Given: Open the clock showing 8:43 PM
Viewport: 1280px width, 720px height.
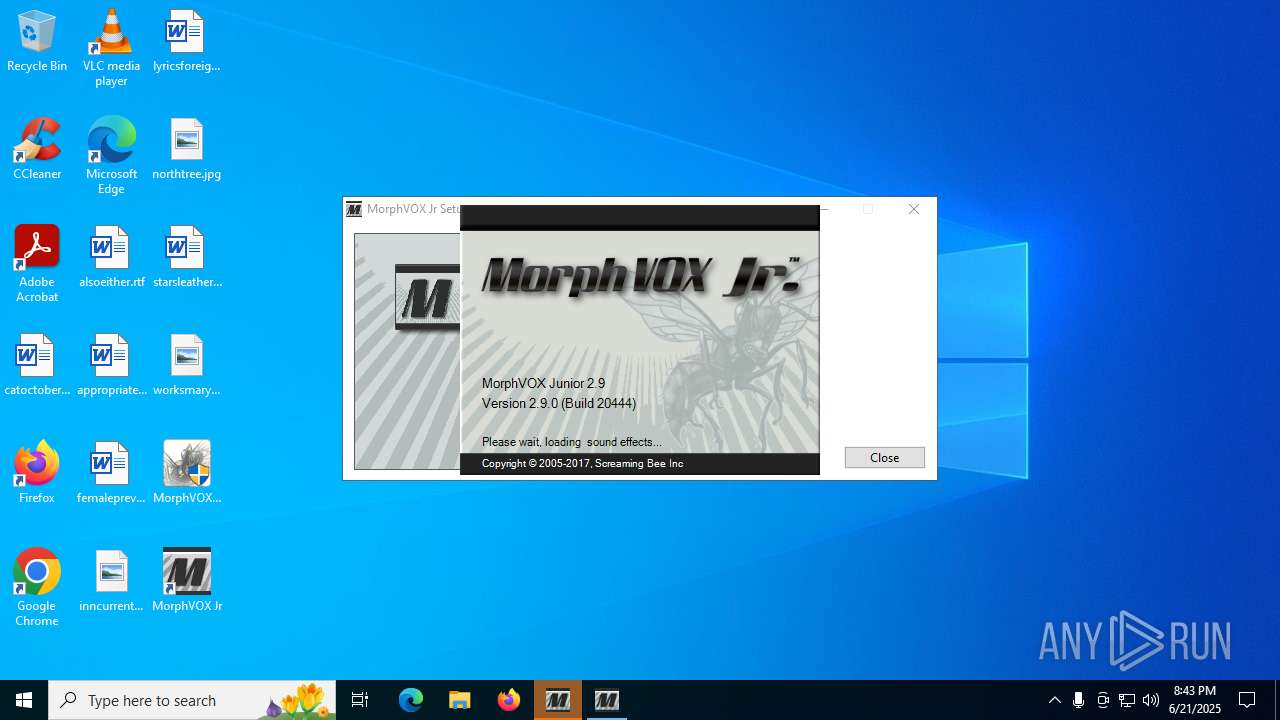Looking at the screenshot, I should click(1195, 700).
